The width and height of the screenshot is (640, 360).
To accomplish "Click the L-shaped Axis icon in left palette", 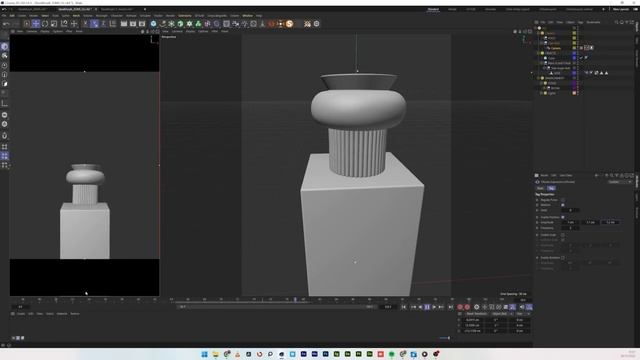I will [4, 104].
